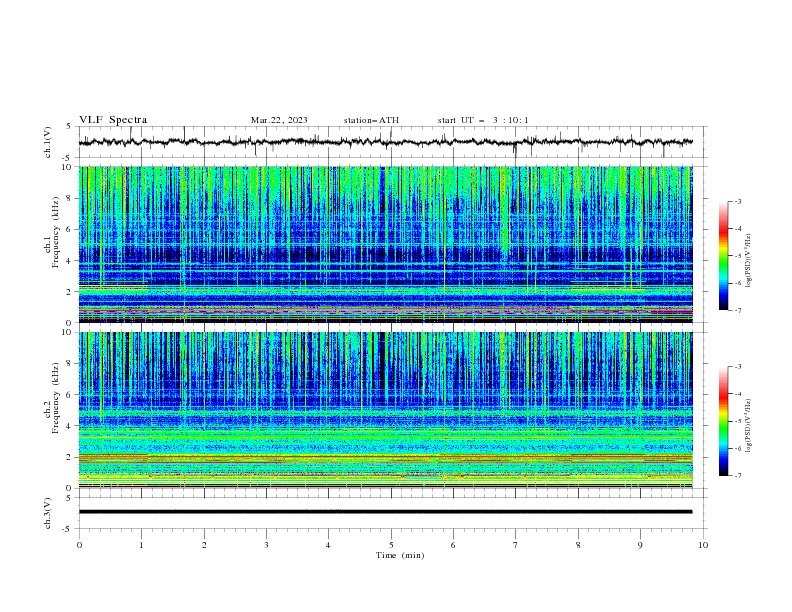Viewport: 792px width, 612px height.
Task: Click time axis tick label "0"
Action: click(79, 545)
